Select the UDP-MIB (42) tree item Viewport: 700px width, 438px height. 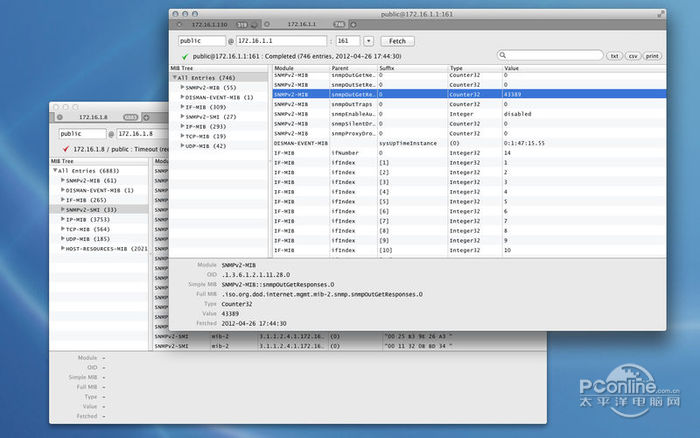206,146
